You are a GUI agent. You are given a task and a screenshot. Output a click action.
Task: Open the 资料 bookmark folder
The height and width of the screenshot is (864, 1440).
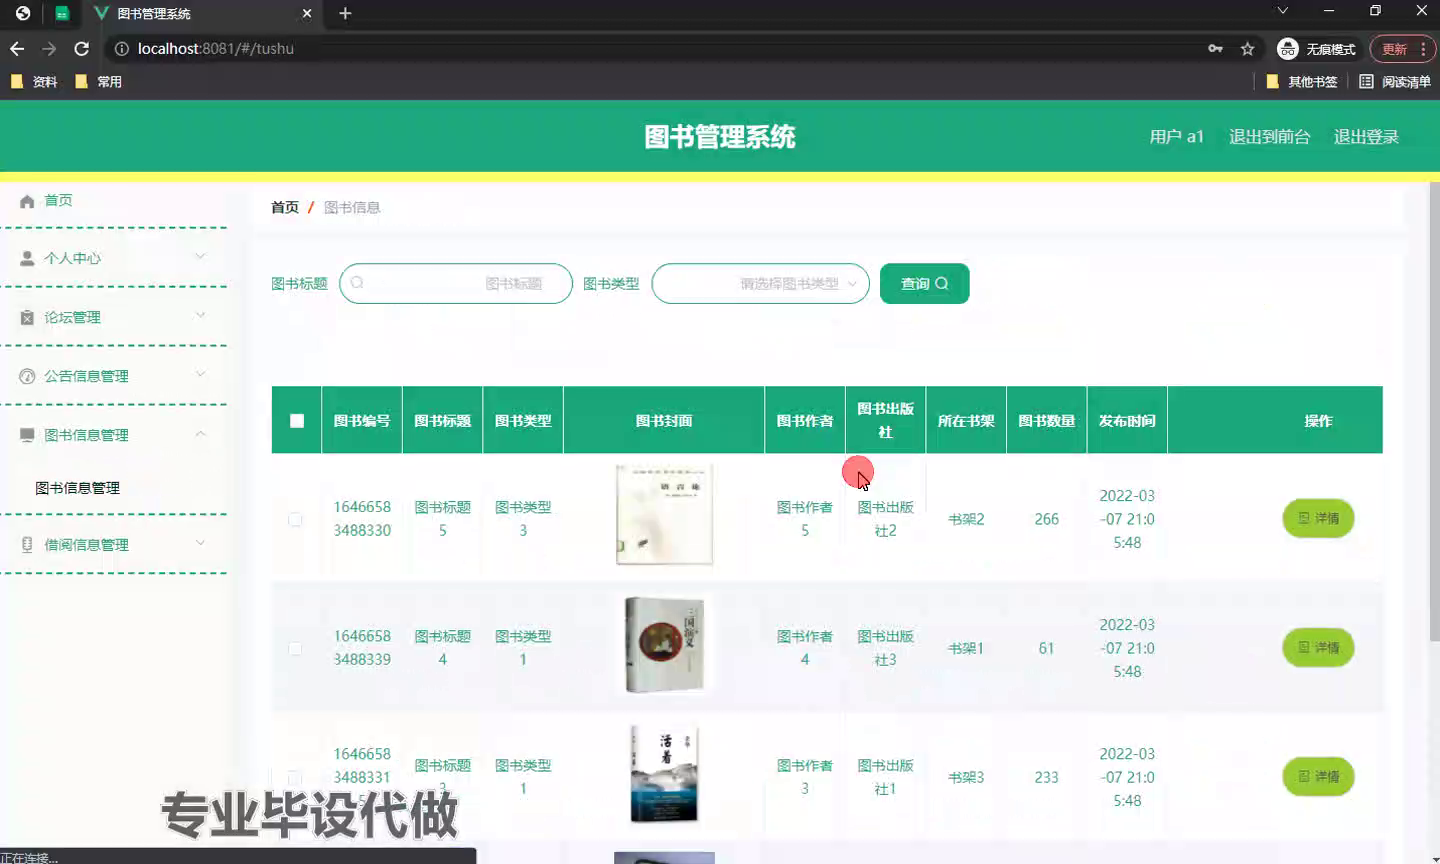coord(34,82)
